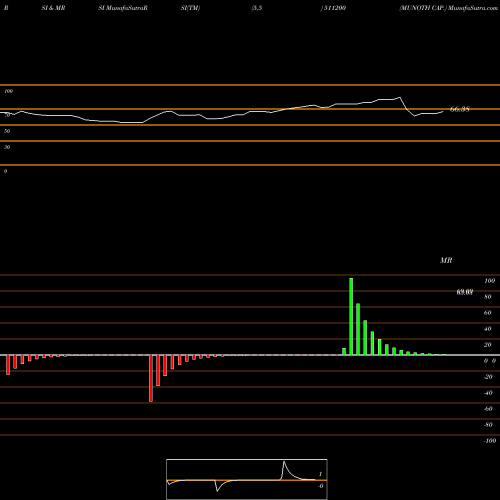Click the RSI axis label 30

click(x=7, y=147)
